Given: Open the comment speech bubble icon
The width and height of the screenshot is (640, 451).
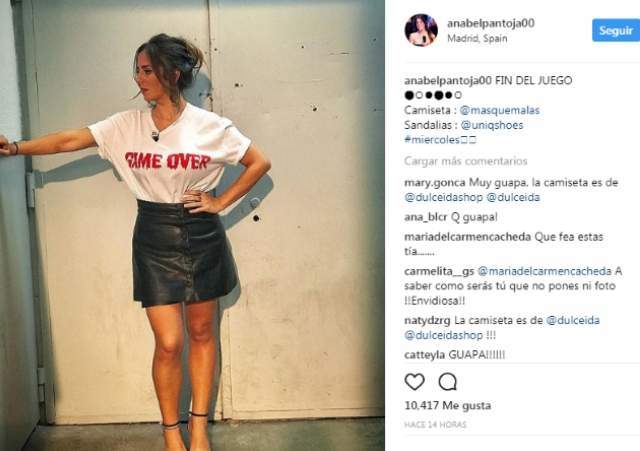Looking at the screenshot, I should click(448, 382).
